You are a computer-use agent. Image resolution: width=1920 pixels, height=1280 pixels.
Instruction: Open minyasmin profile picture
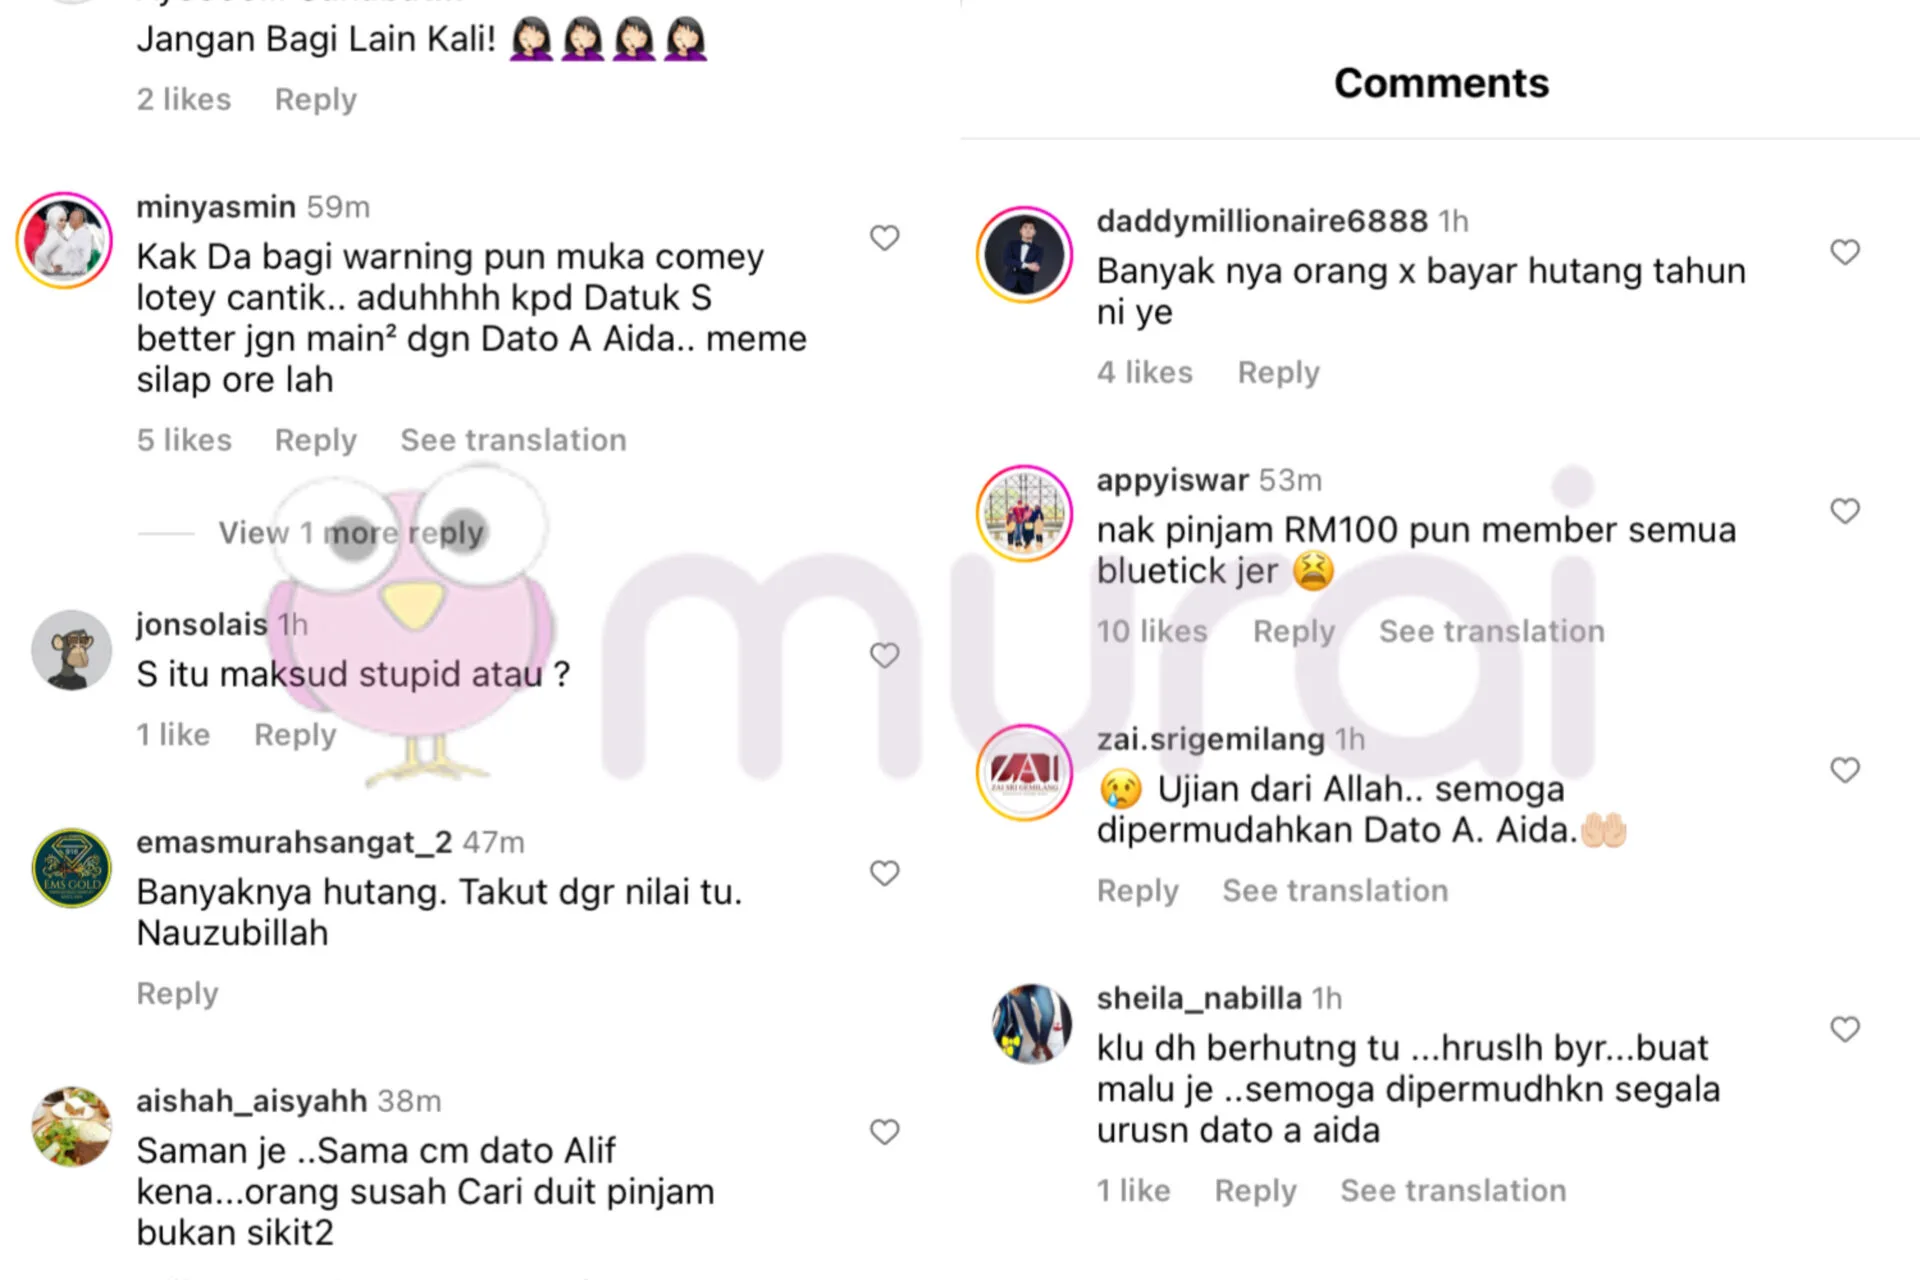point(65,240)
